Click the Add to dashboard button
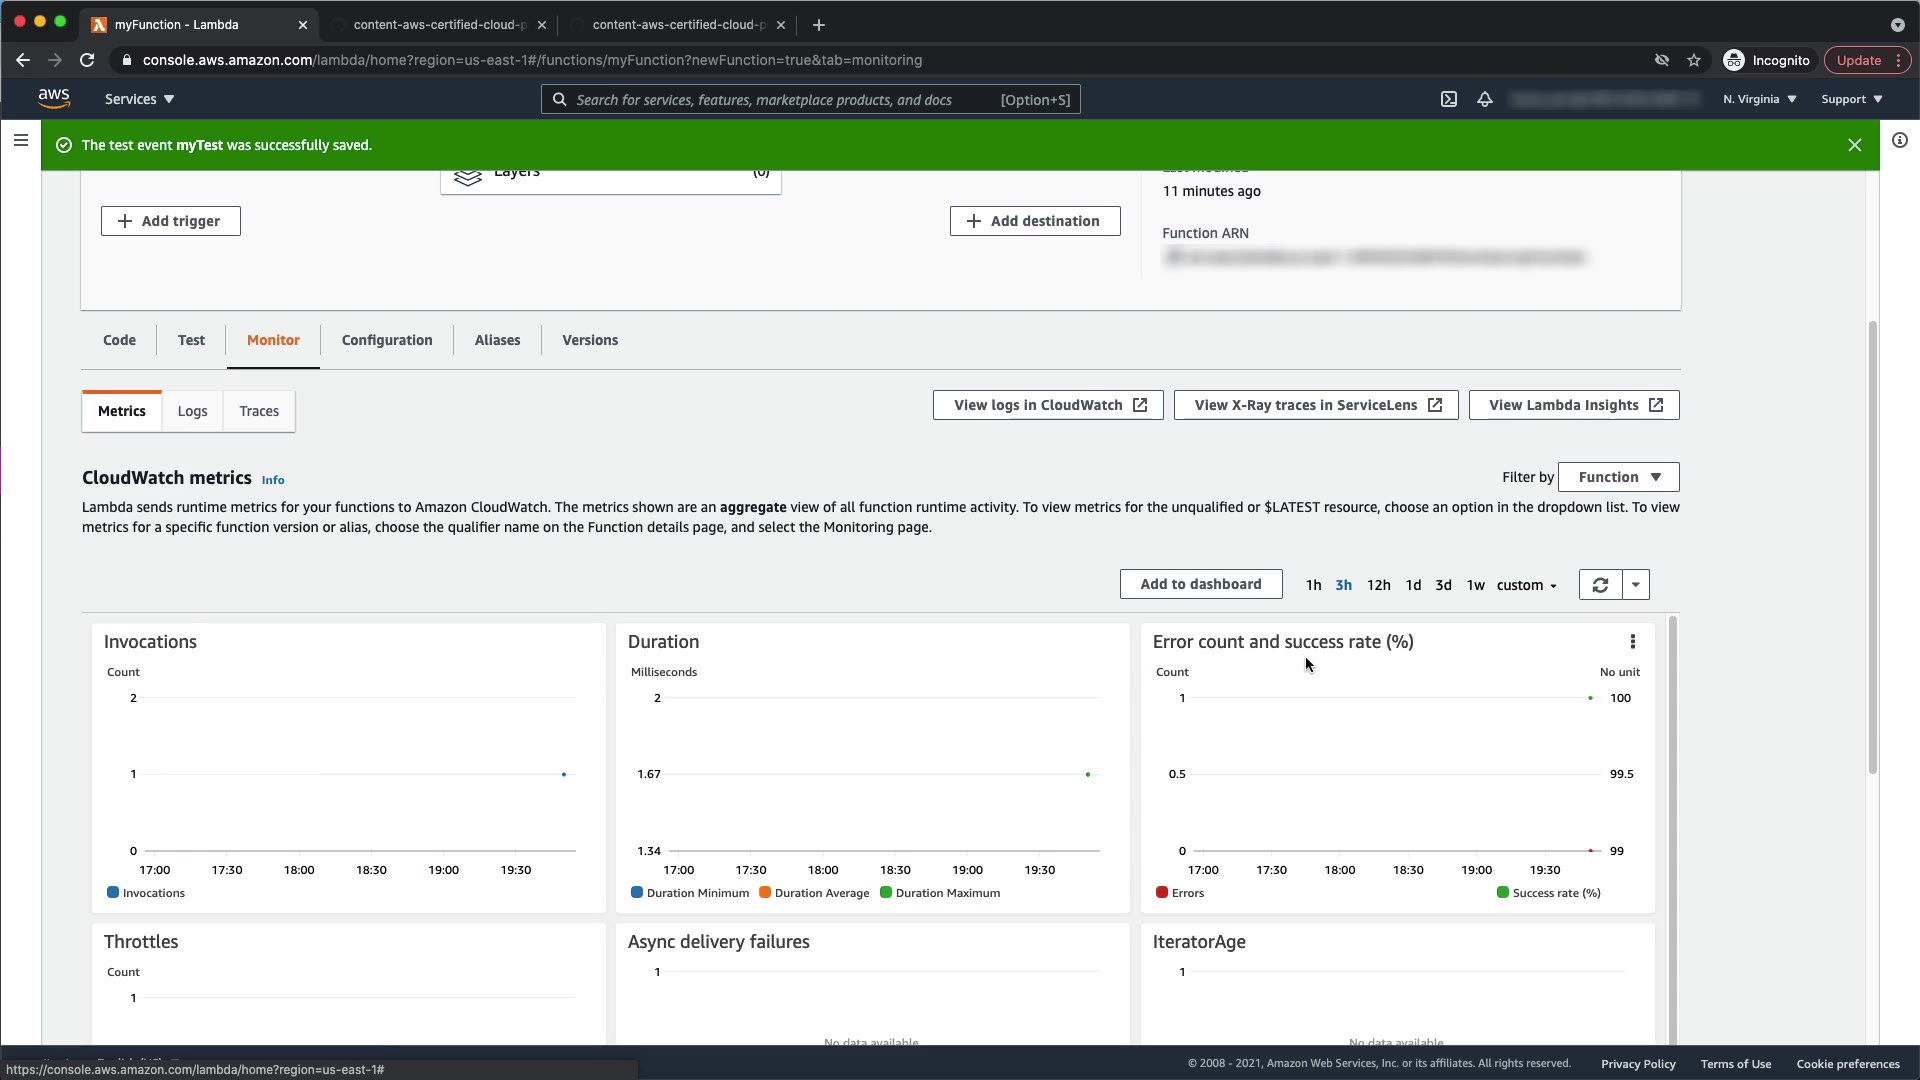 tap(1200, 584)
